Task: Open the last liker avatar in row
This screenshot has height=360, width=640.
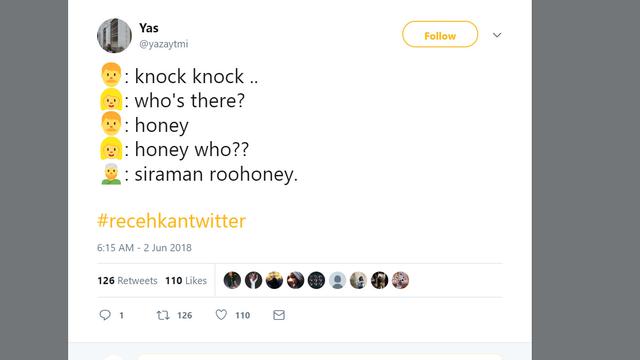Action: pyautogui.click(x=400, y=280)
